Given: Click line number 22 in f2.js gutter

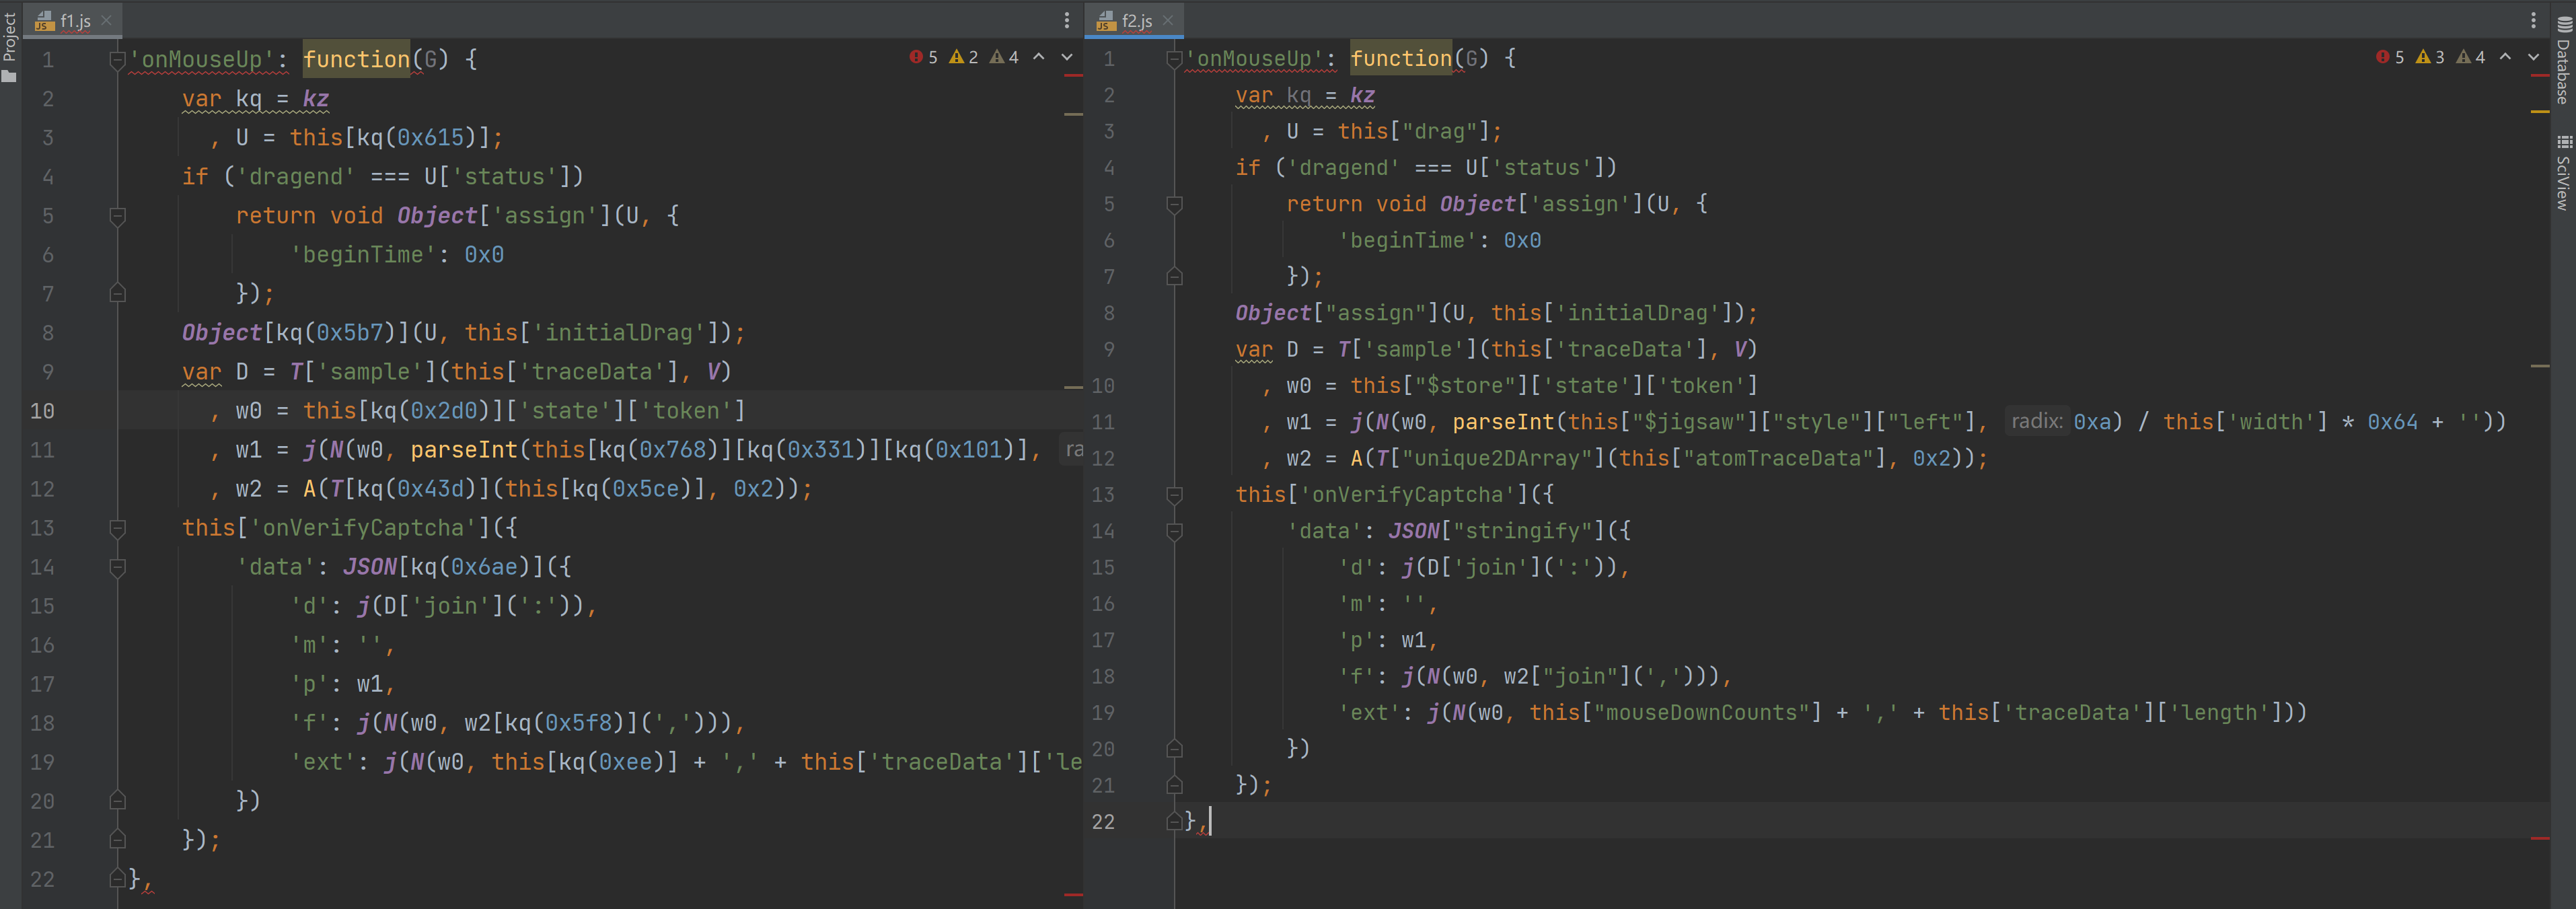Looking at the screenshot, I should [1103, 821].
